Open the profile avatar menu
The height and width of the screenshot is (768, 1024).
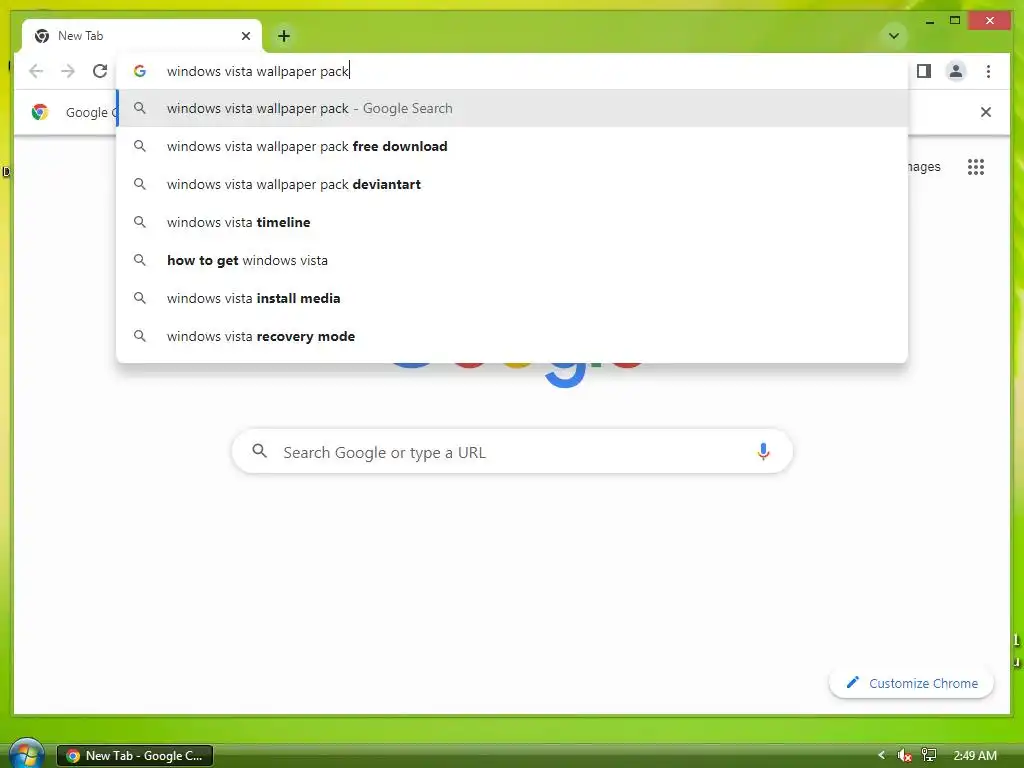point(955,71)
